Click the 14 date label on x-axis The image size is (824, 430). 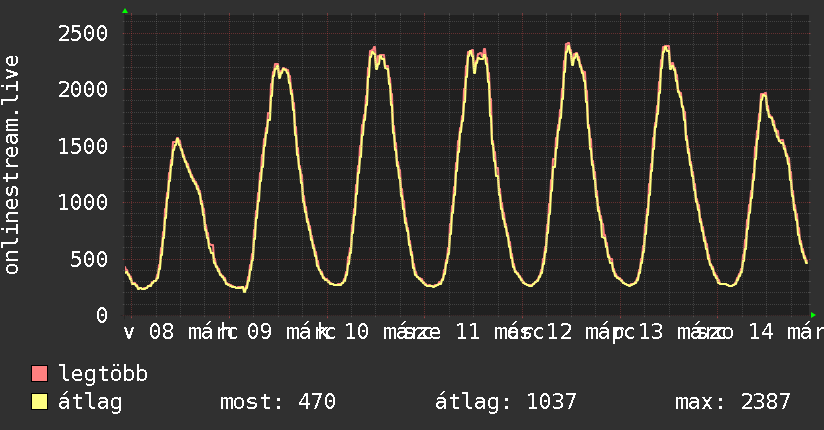click(761, 332)
